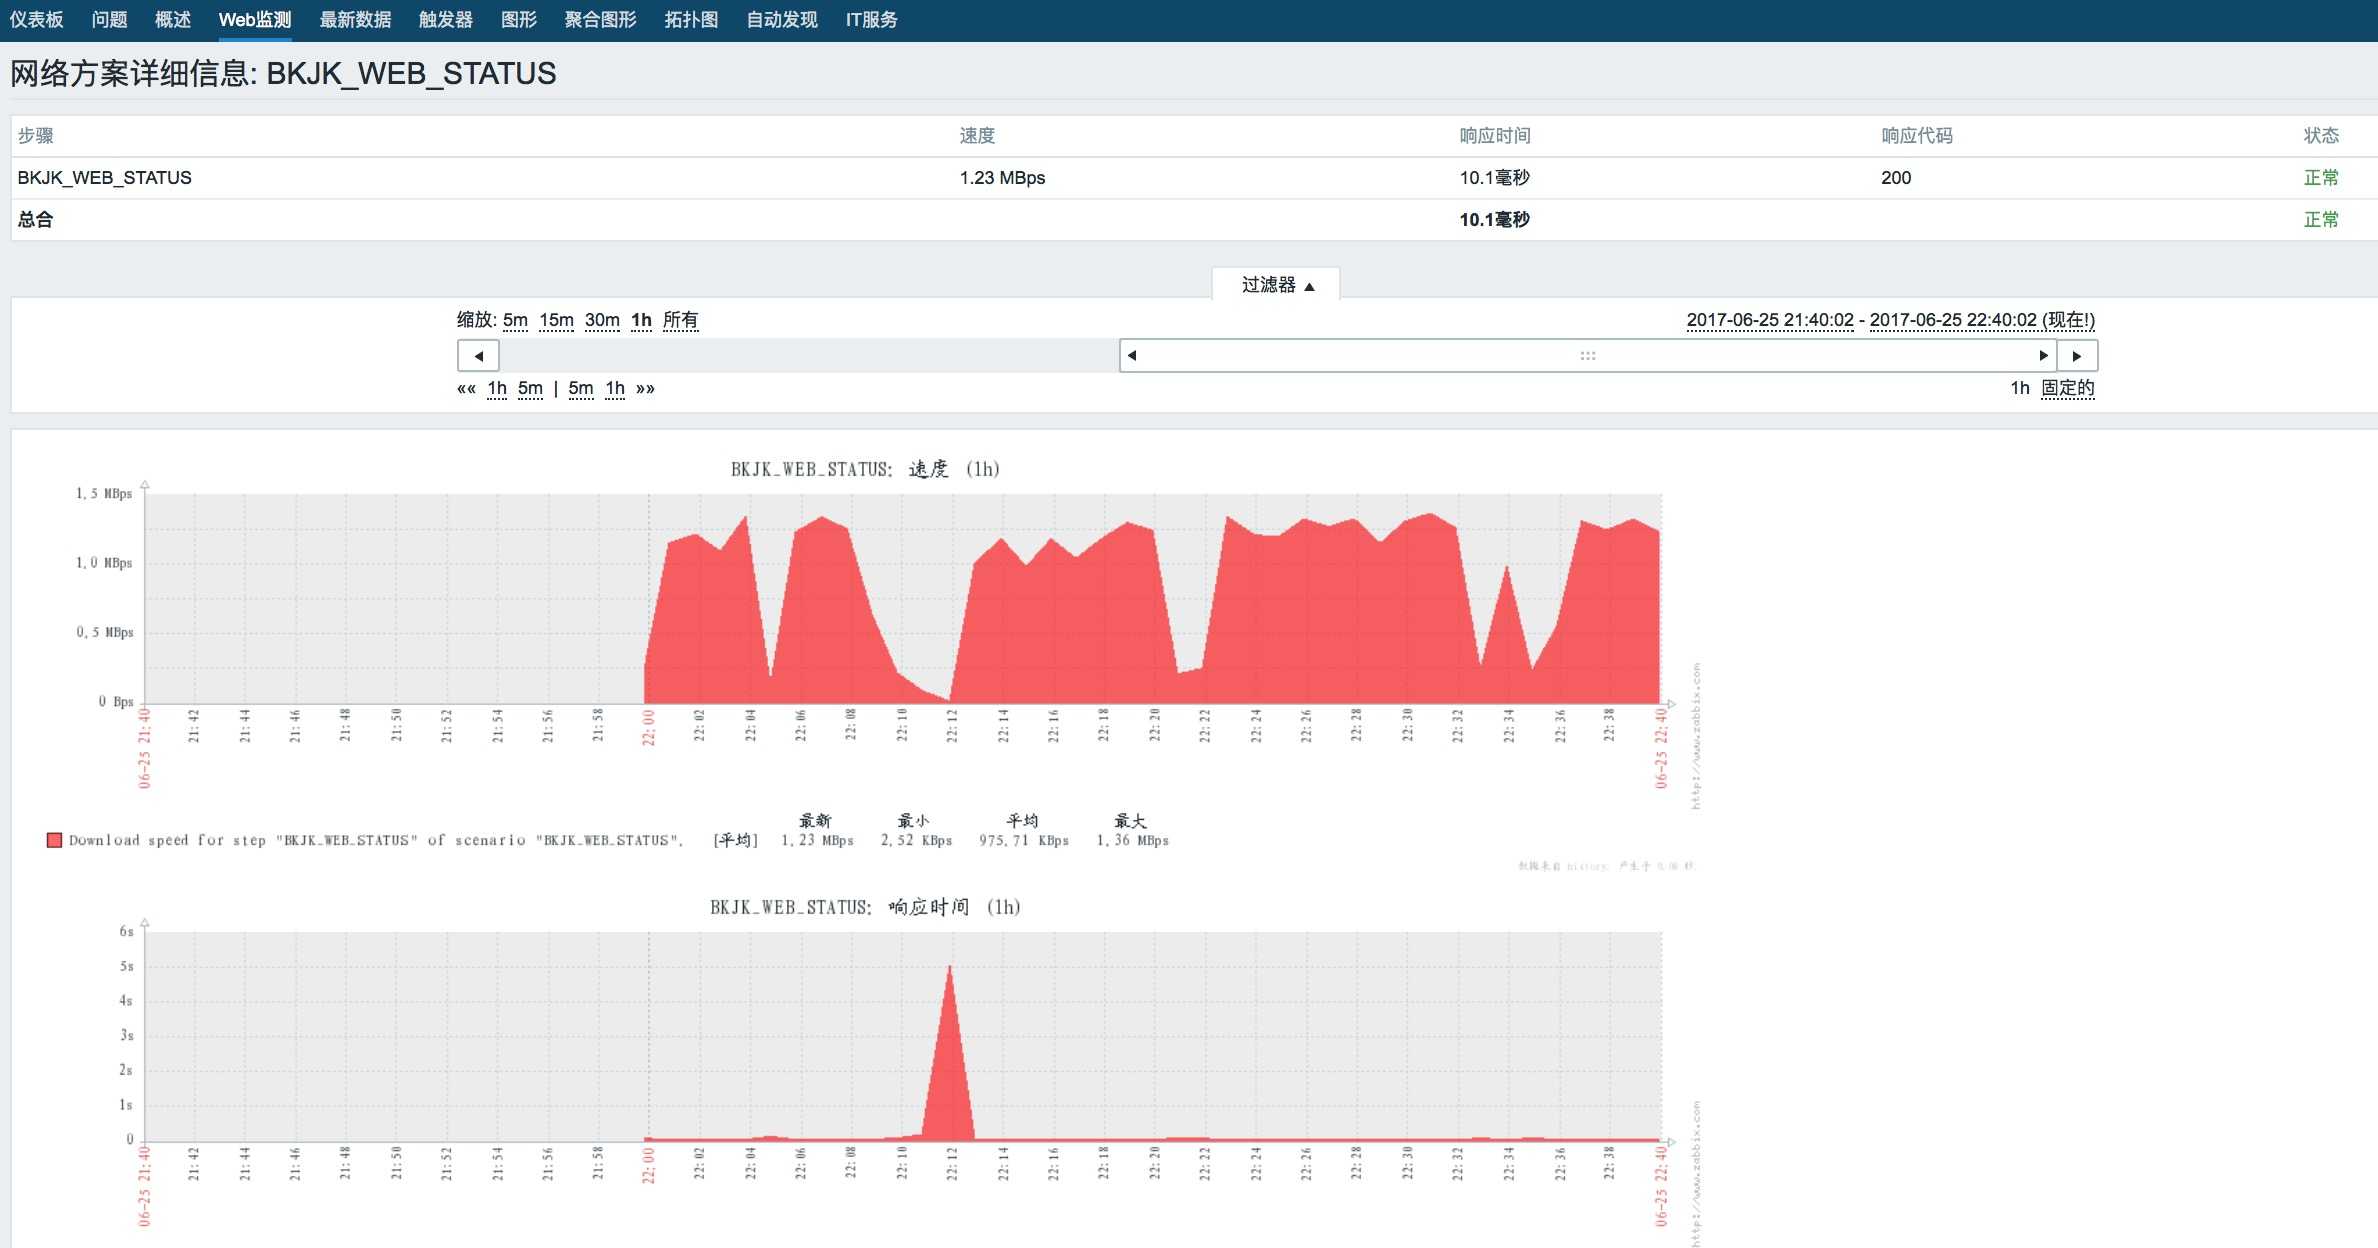Click the 响应代码 column header
The height and width of the screenshot is (1248, 2378).
coord(1917,136)
